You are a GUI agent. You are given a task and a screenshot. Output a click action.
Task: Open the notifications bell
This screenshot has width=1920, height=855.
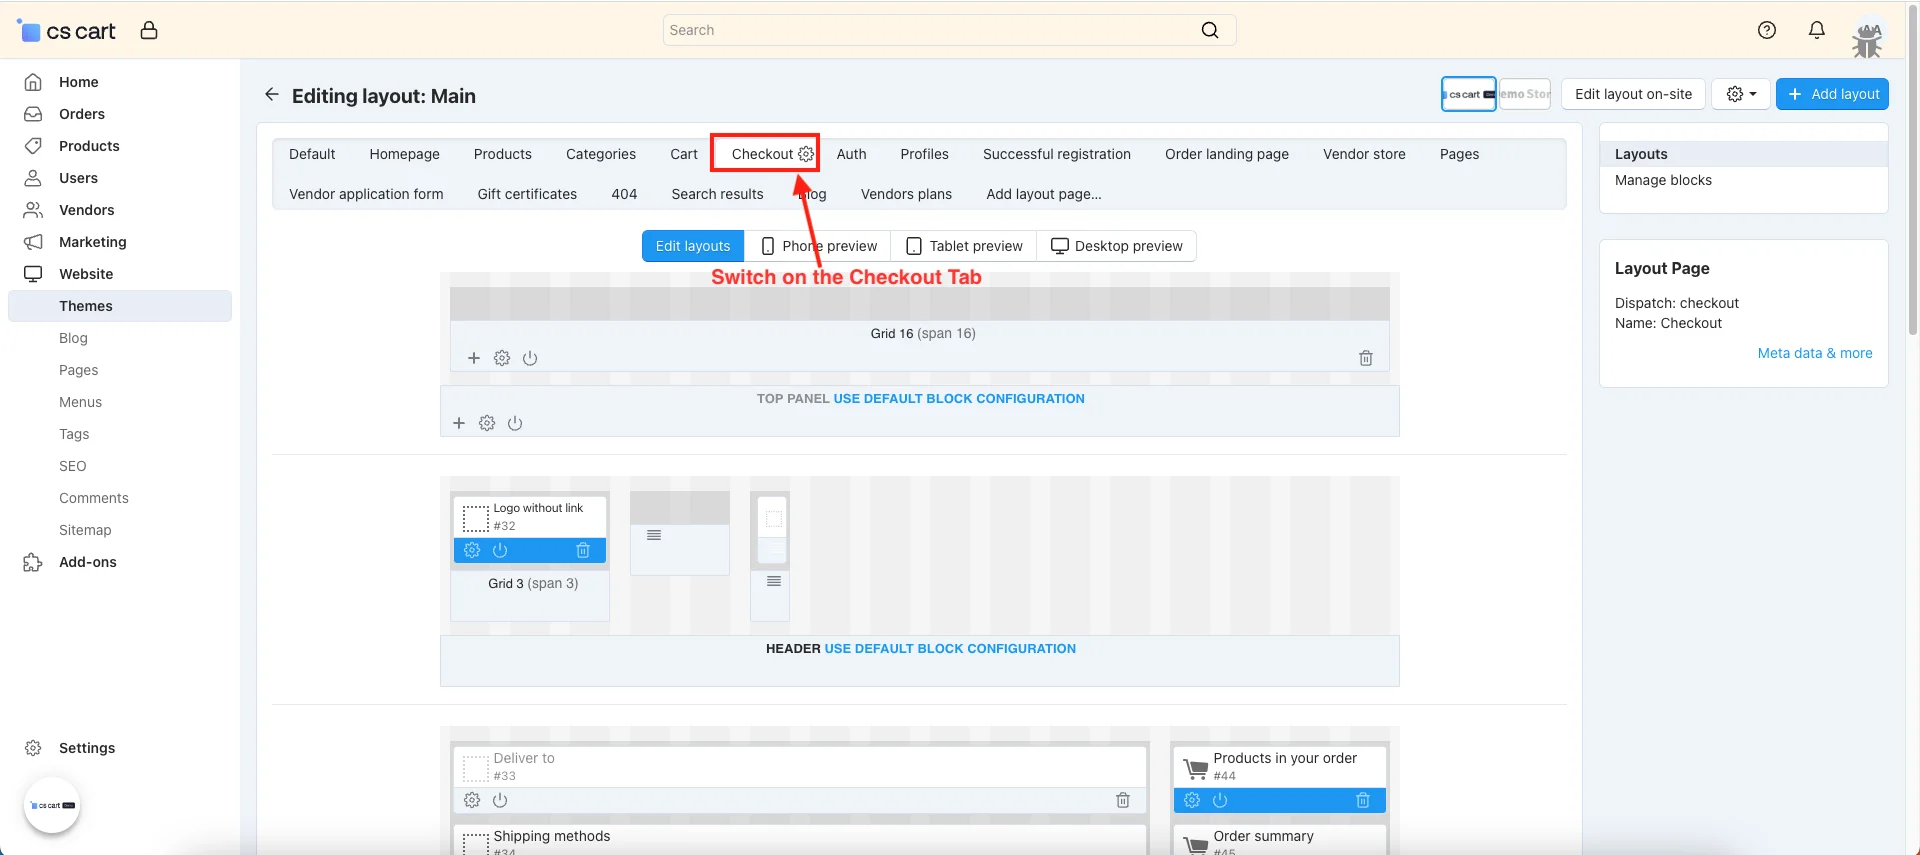pos(1817,30)
